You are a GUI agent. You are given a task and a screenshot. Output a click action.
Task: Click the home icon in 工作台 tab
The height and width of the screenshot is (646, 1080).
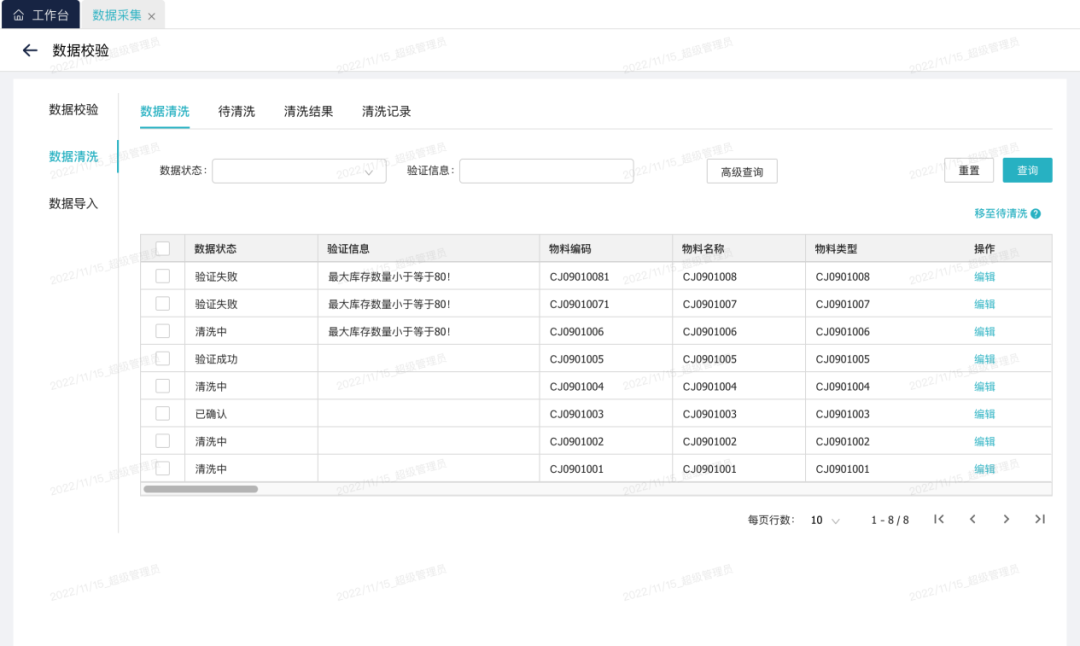pos(18,16)
